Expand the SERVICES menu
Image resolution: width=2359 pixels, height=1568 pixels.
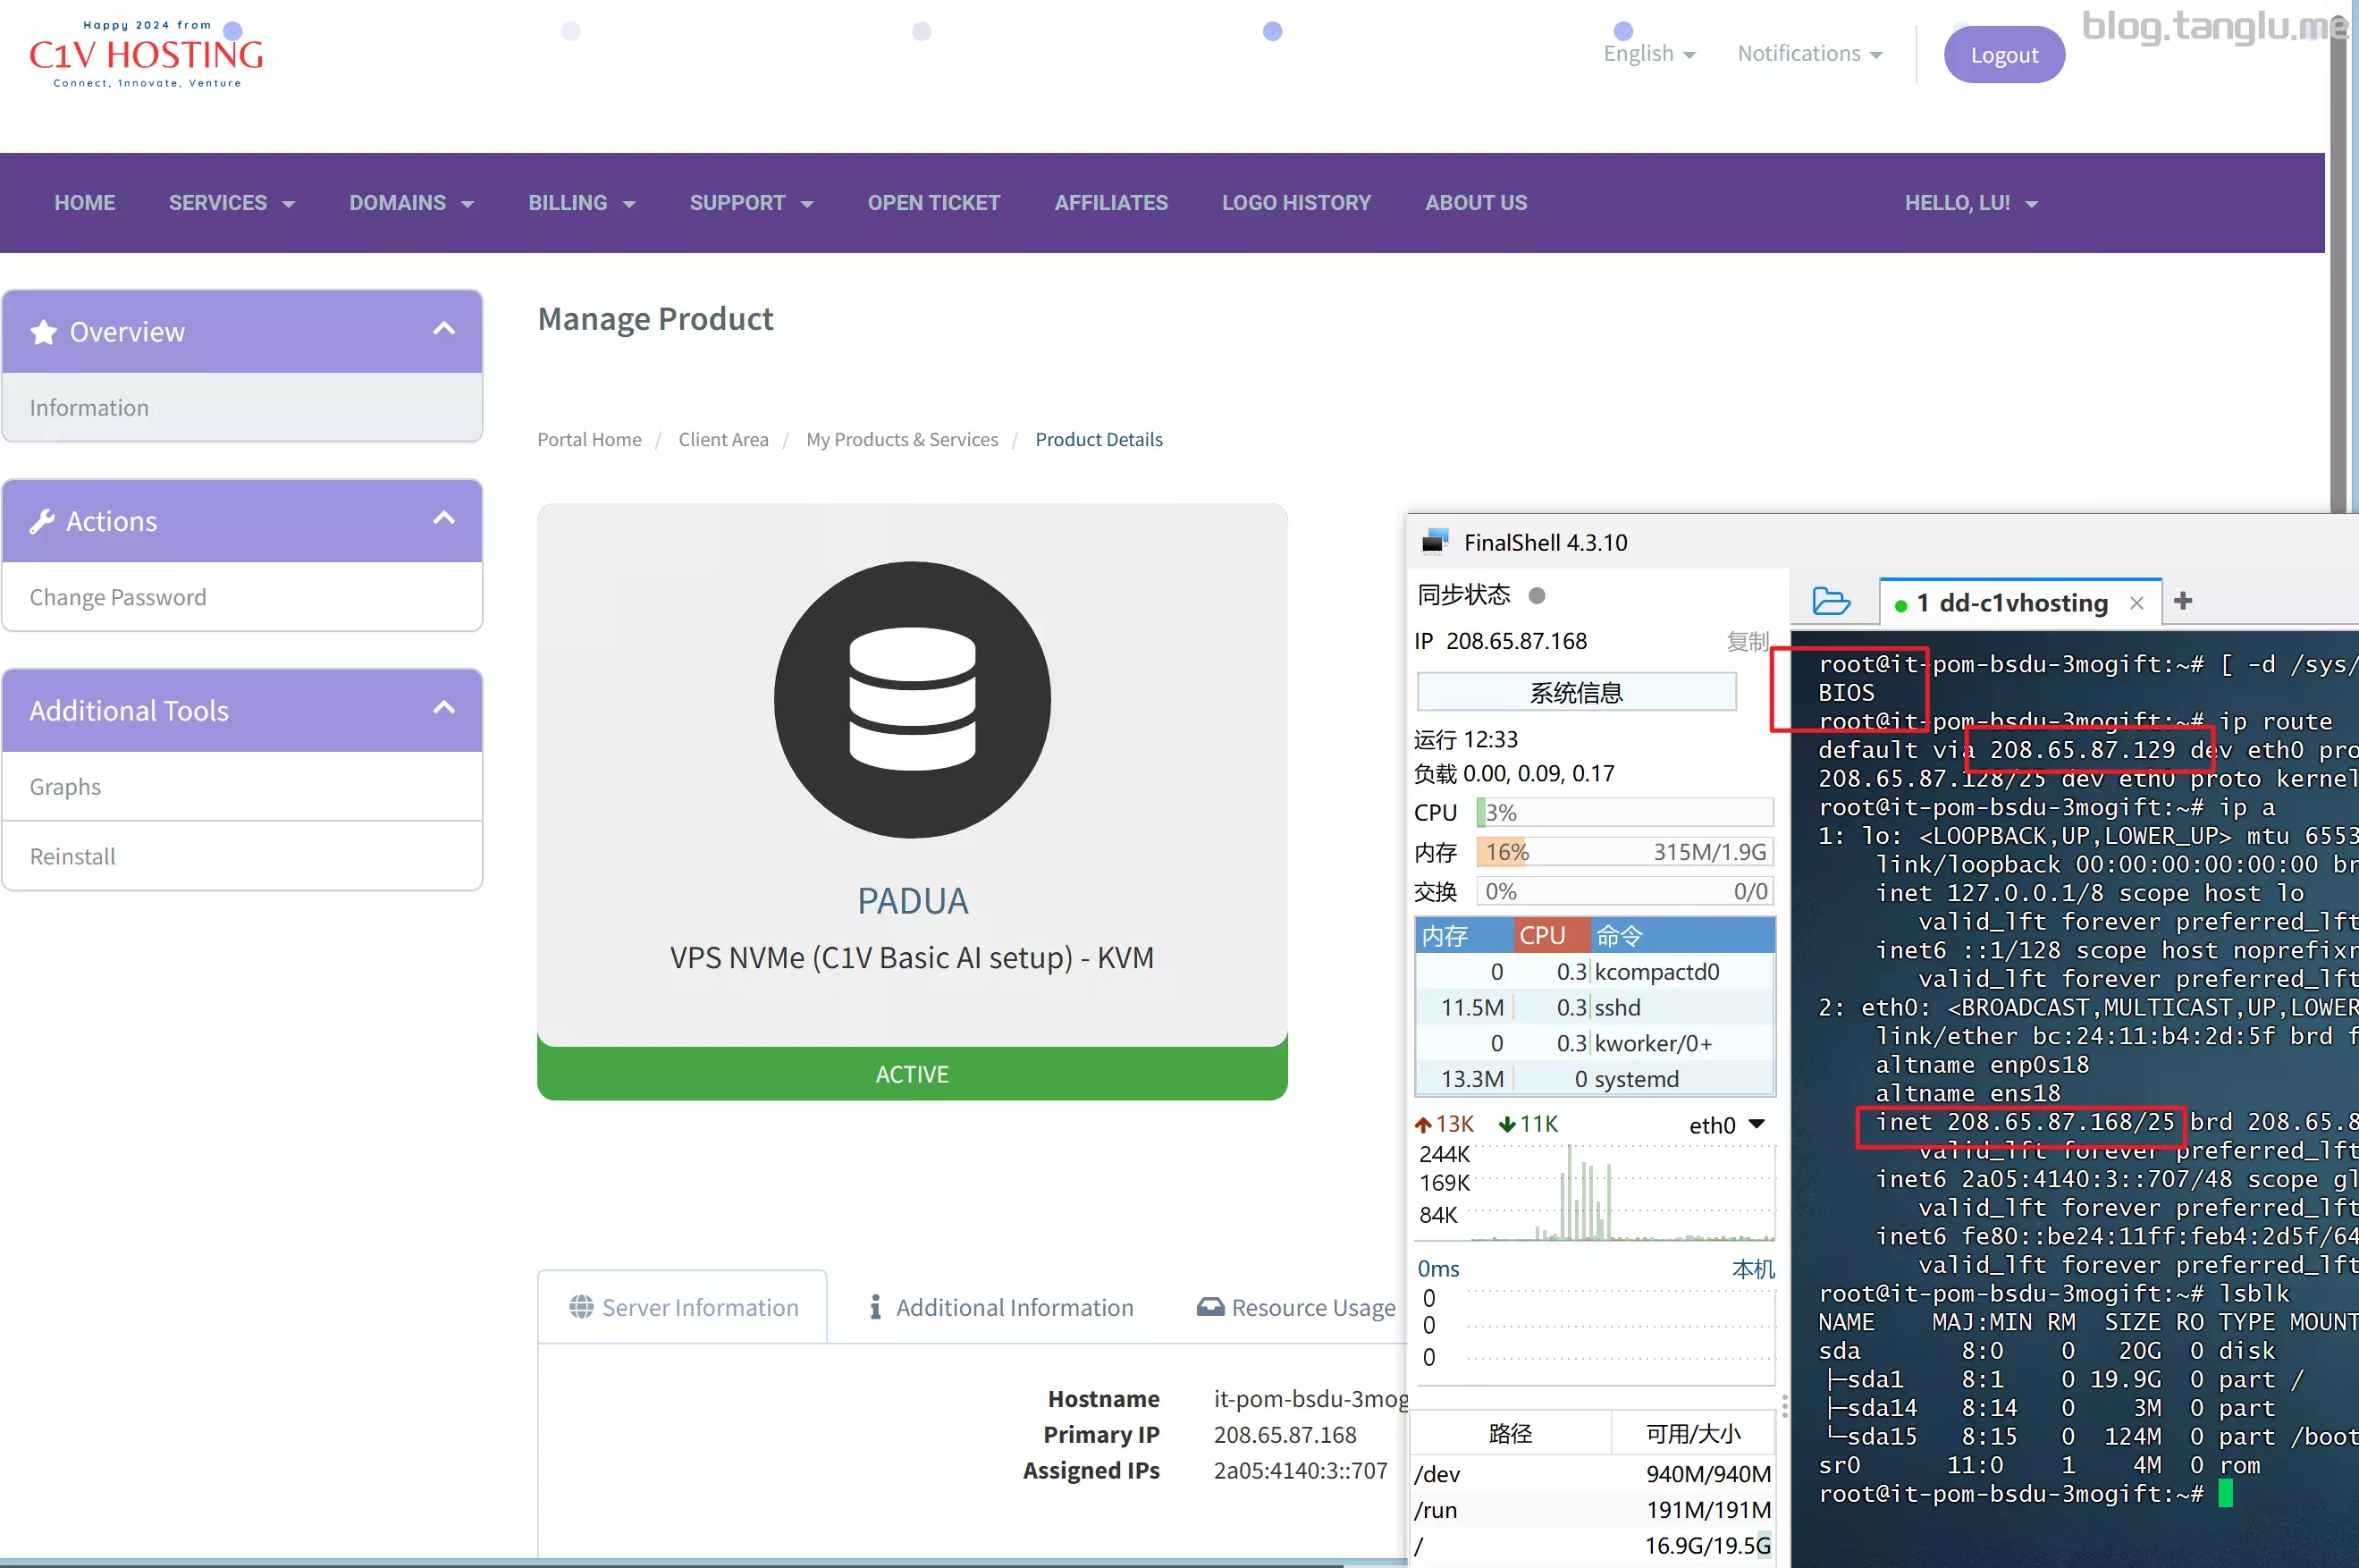(x=232, y=203)
